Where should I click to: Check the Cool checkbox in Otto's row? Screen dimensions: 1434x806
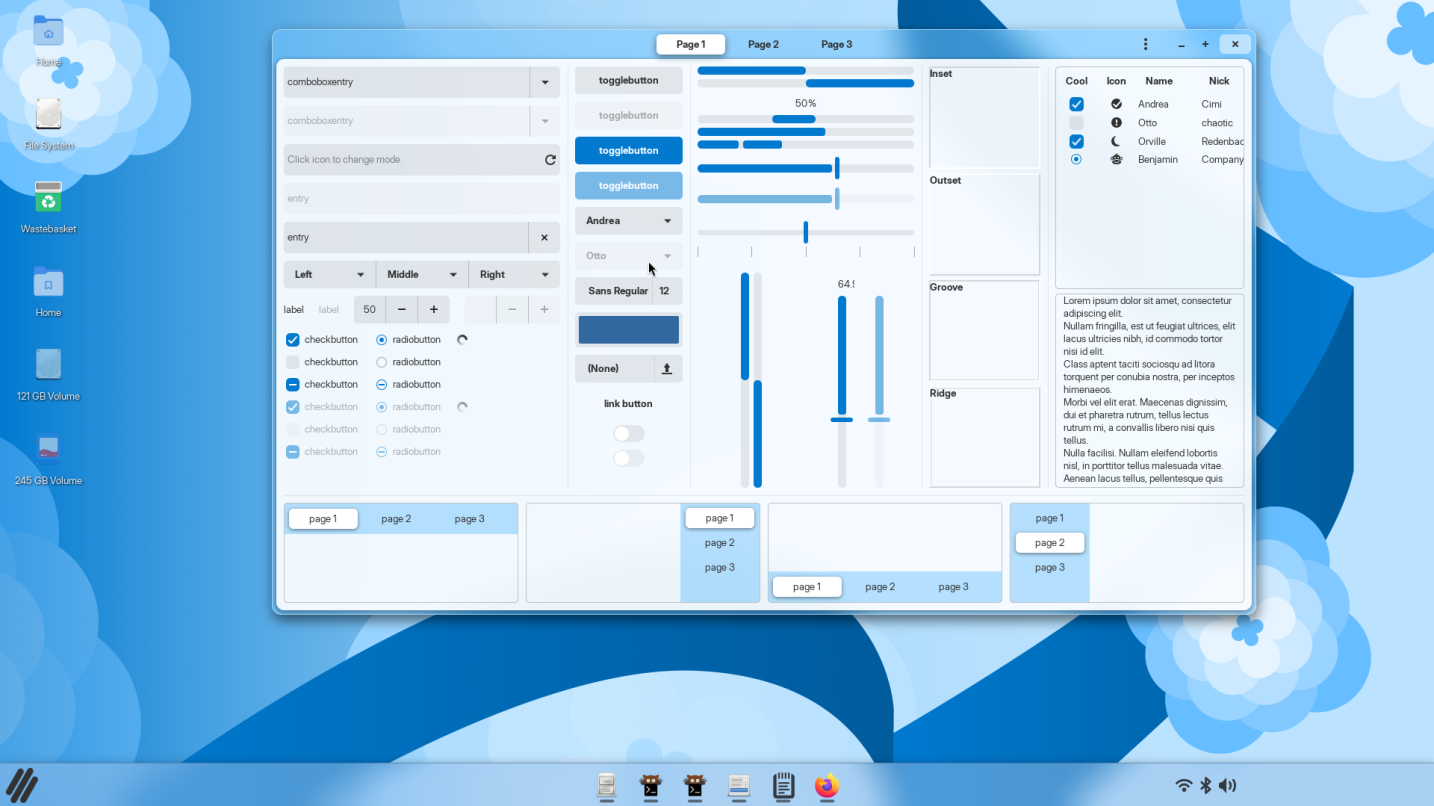tap(1076, 123)
